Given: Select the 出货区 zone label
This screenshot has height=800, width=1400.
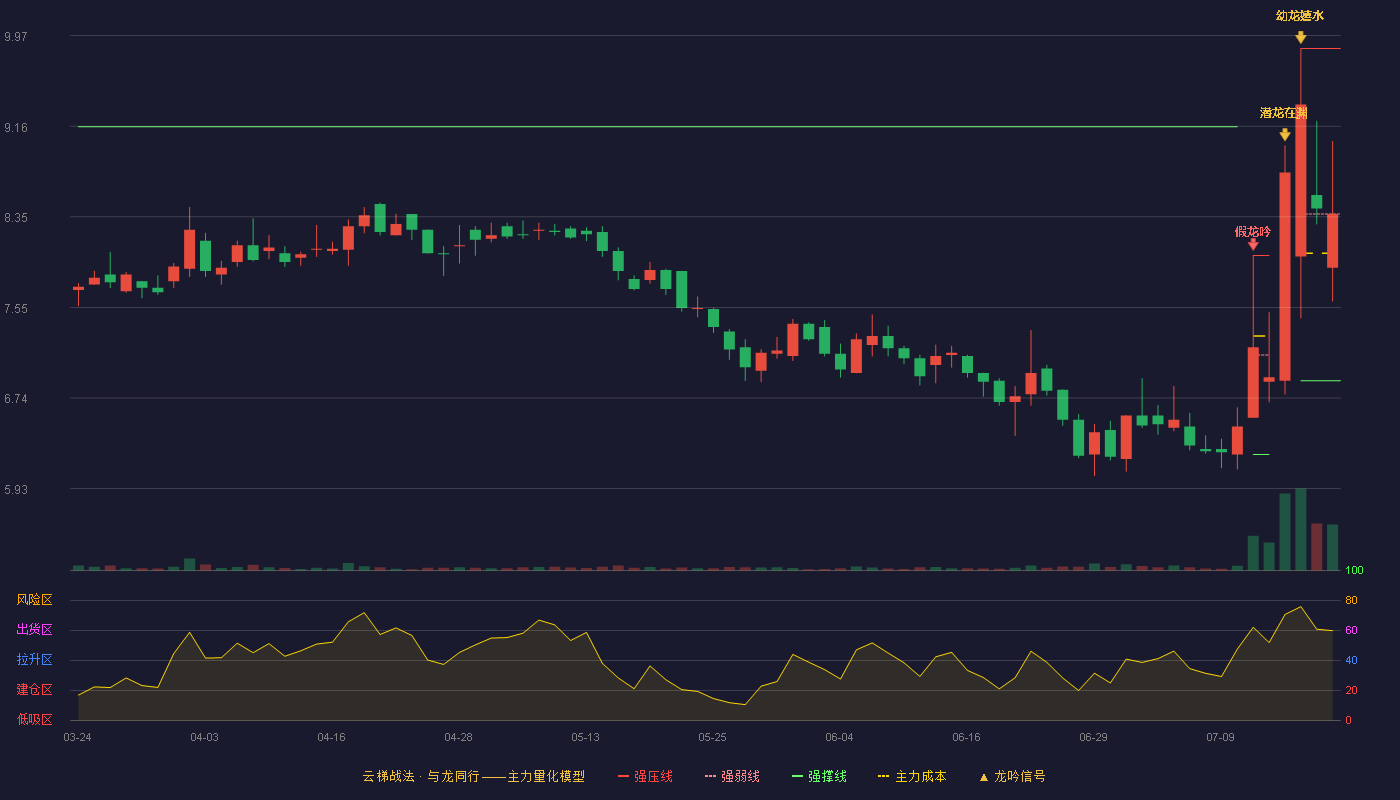Looking at the screenshot, I should coord(35,630).
